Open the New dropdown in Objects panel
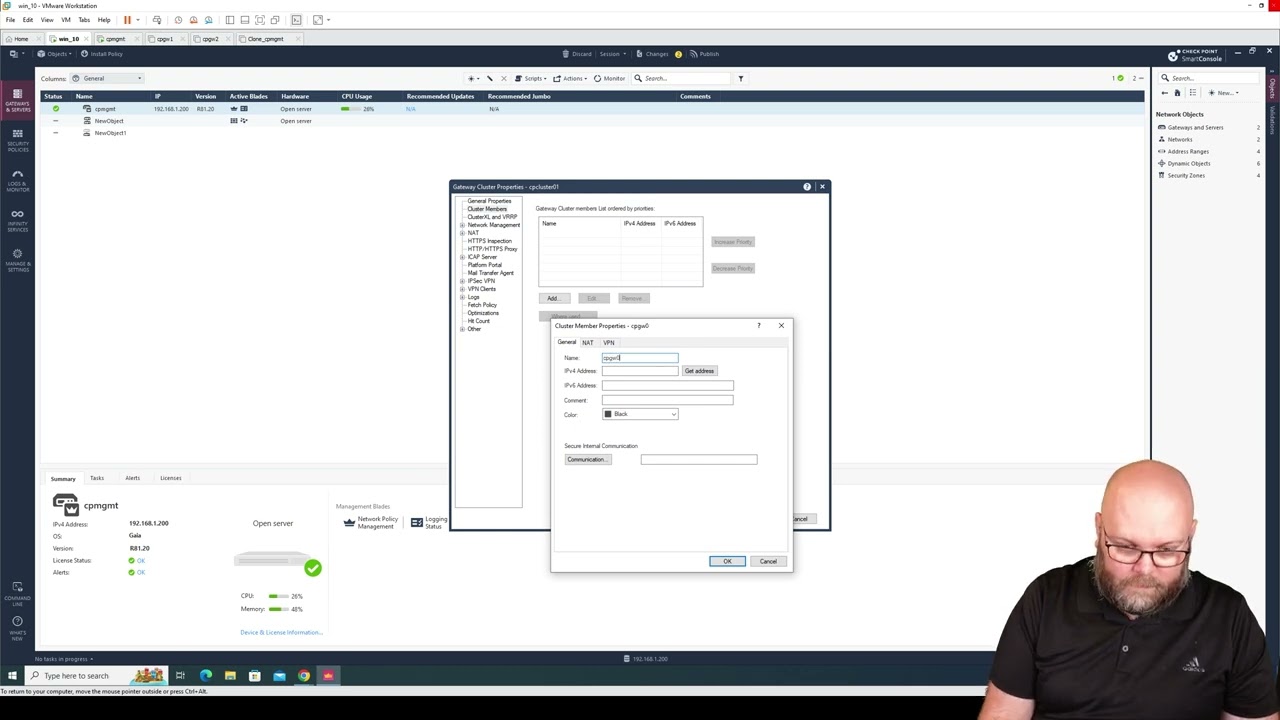 coord(1223,93)
